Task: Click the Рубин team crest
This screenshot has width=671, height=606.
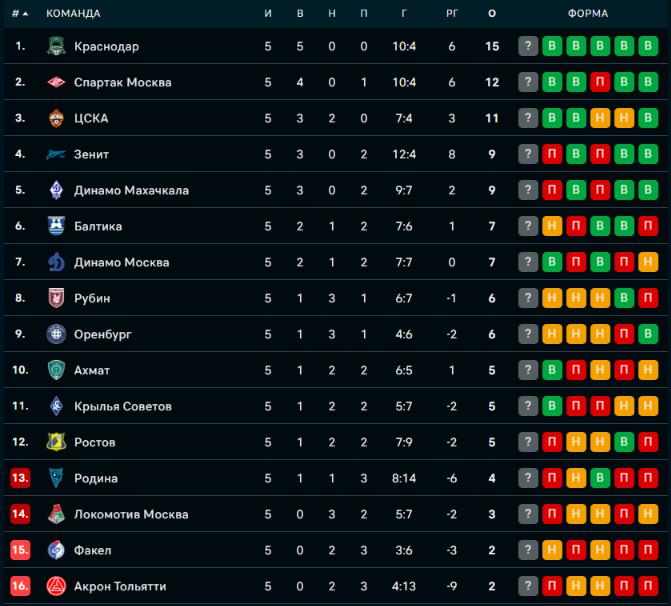Action: click(x=56, y=298)
